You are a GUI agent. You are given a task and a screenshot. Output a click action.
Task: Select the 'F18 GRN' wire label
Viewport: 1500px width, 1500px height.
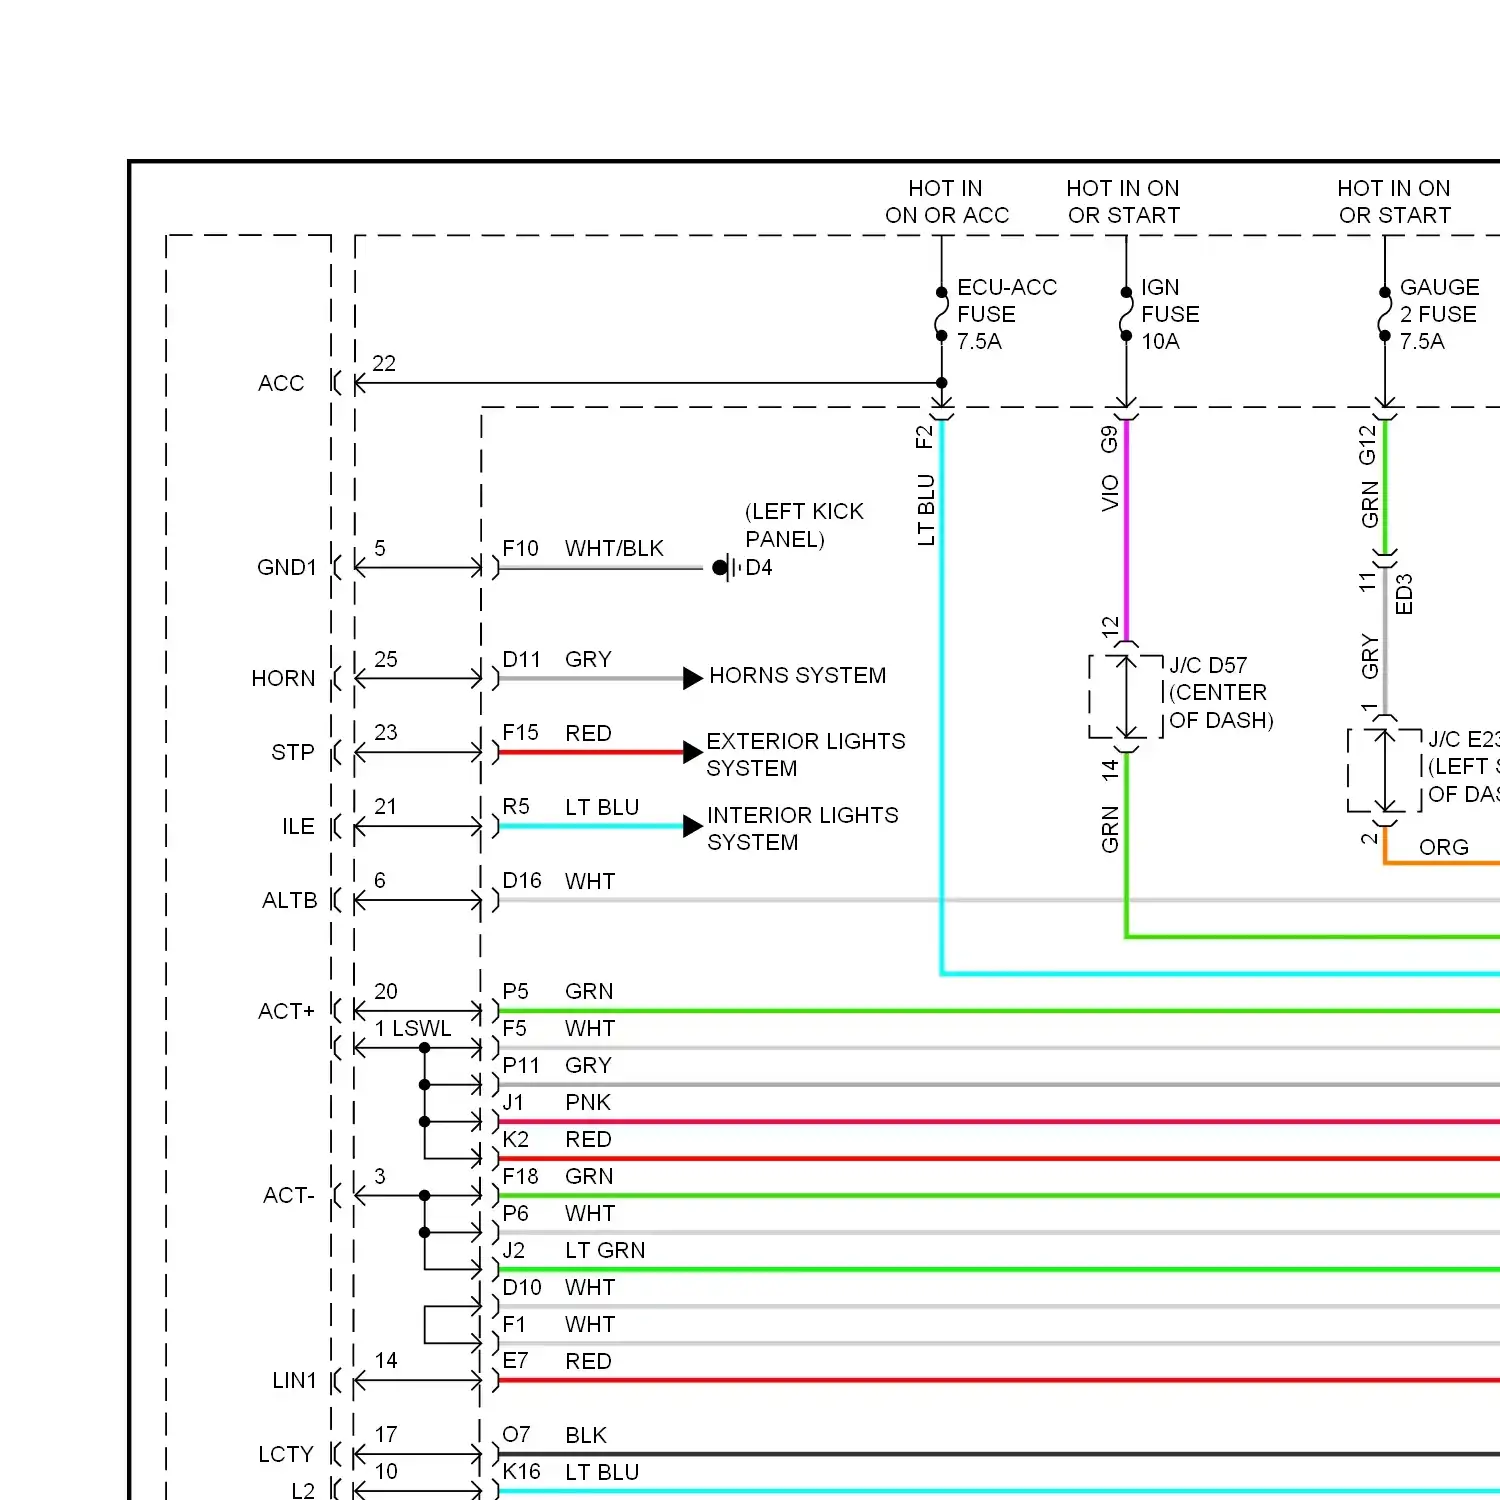pyautogui.click(x=558, y=1176)
